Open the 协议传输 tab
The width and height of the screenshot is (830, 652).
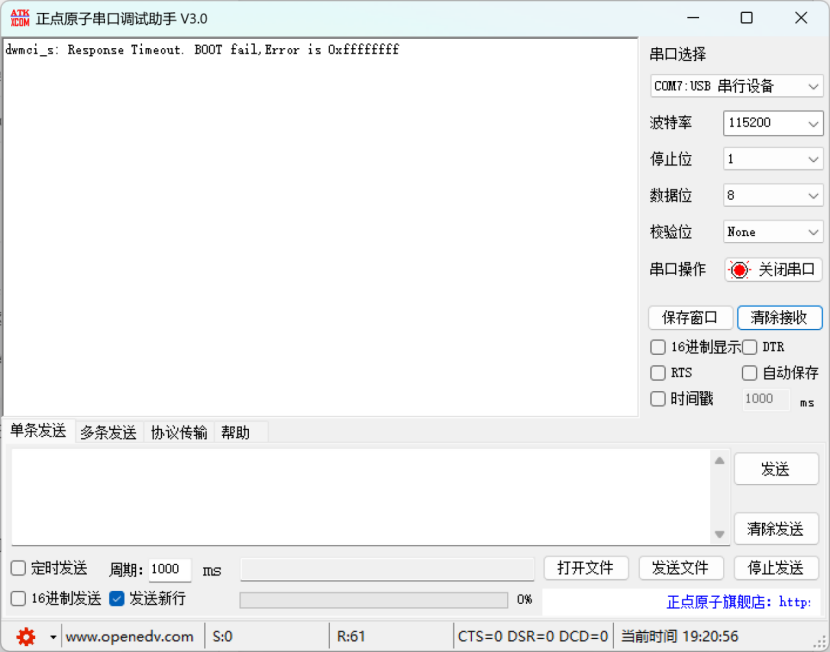(x=179, y=432)
